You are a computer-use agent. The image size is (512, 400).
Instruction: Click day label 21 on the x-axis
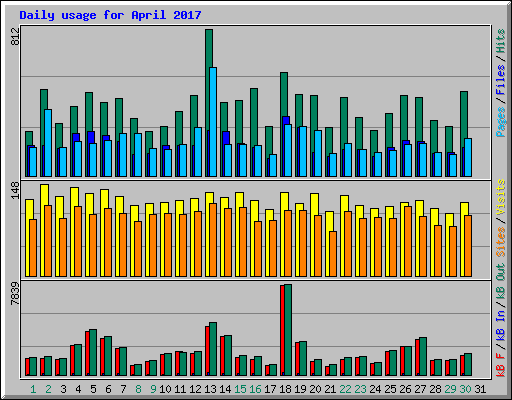tap(330, 389)
